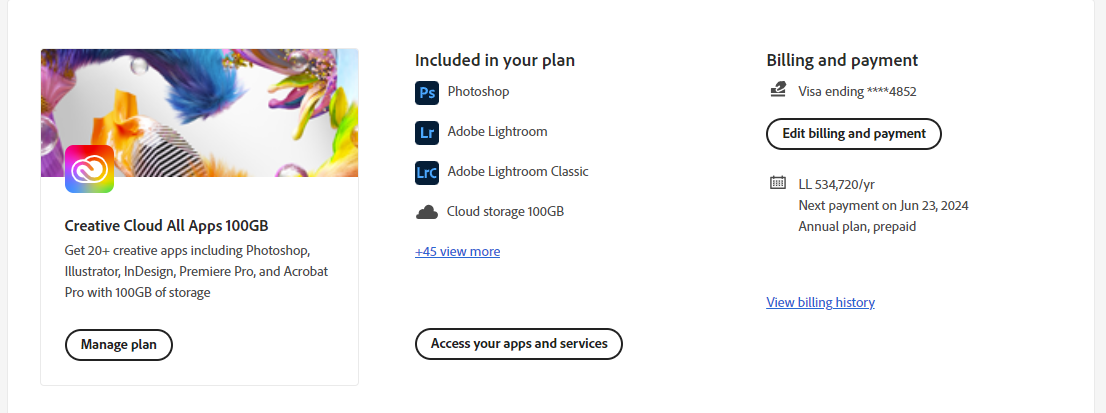Click the calendar icon next to yearly price
1106x413 pixels.
777,183
